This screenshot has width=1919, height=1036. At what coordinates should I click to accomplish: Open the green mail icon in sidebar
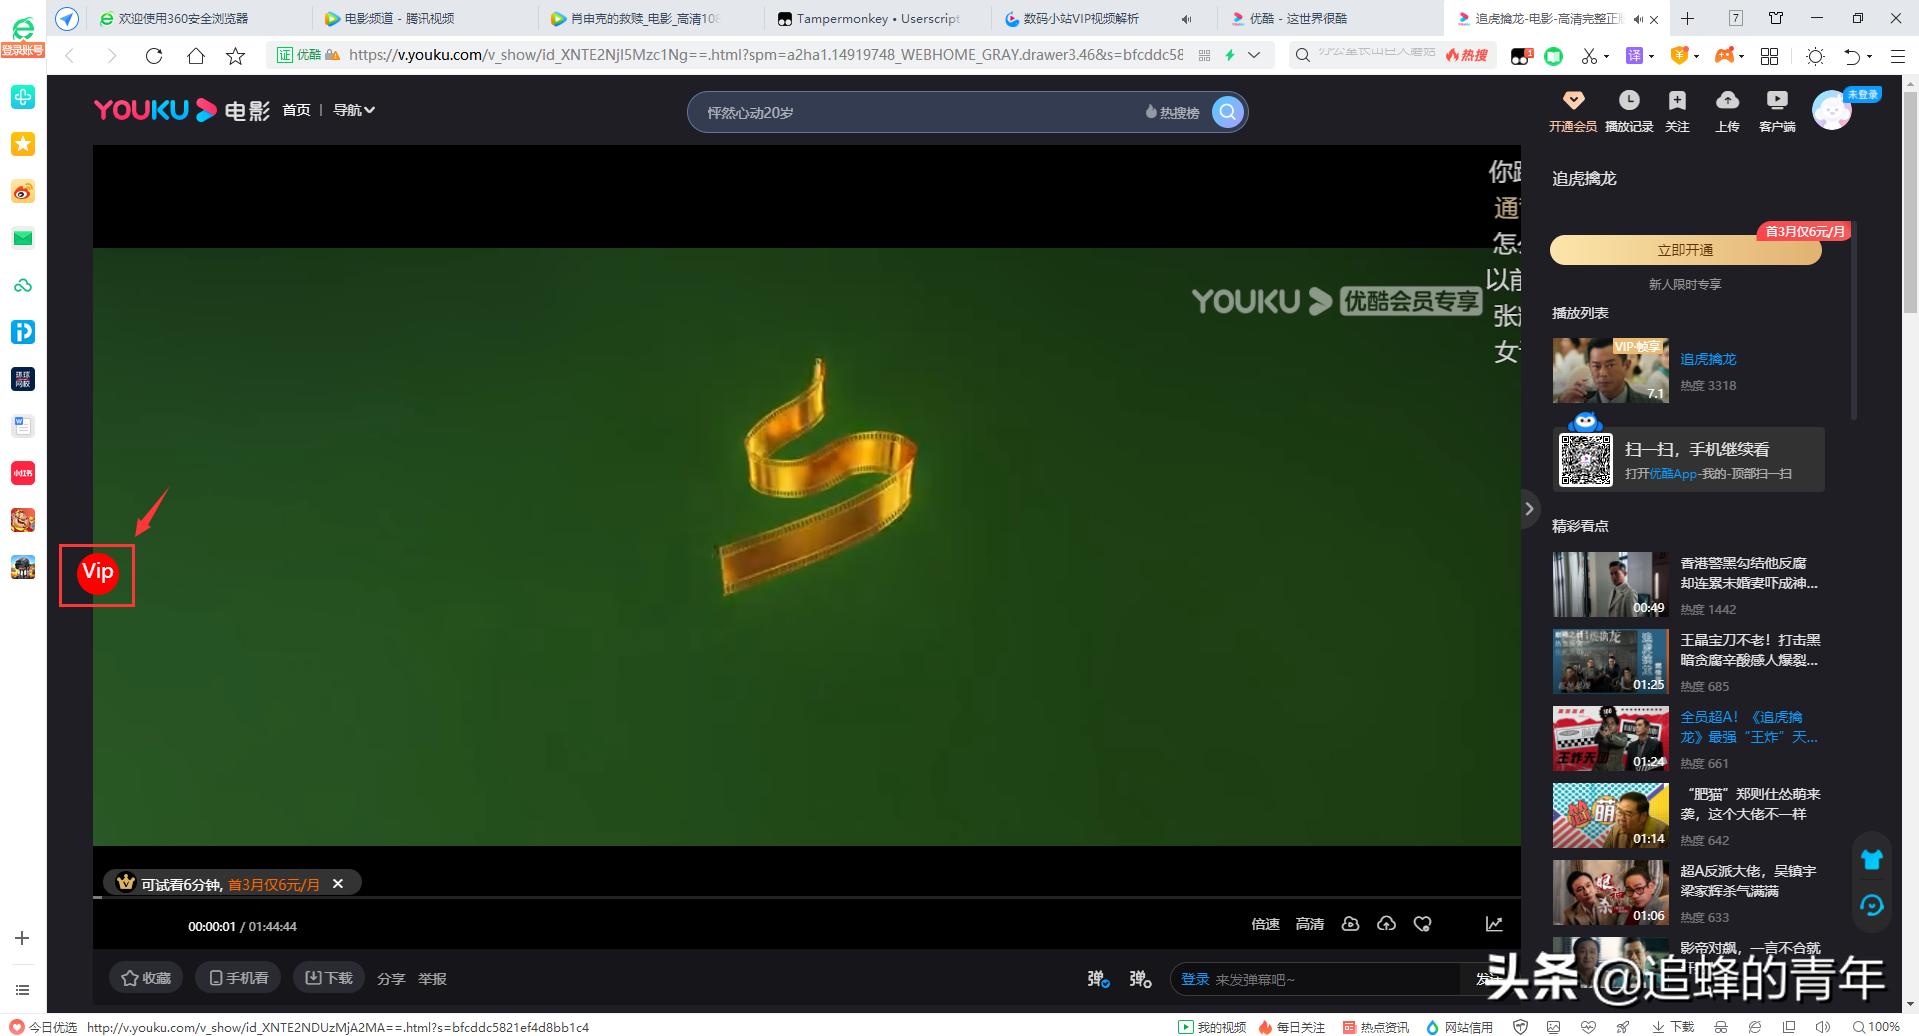tap(22, 238)
